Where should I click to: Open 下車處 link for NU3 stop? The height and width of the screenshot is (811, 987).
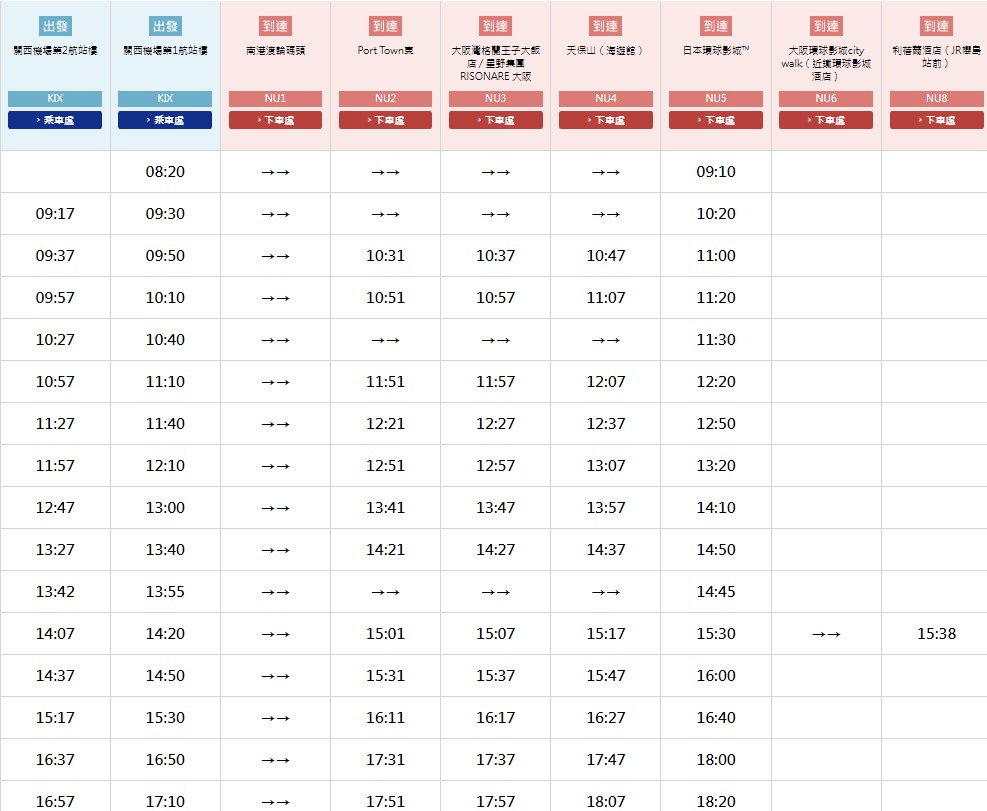pyautogui.click(x=495, y=120)
